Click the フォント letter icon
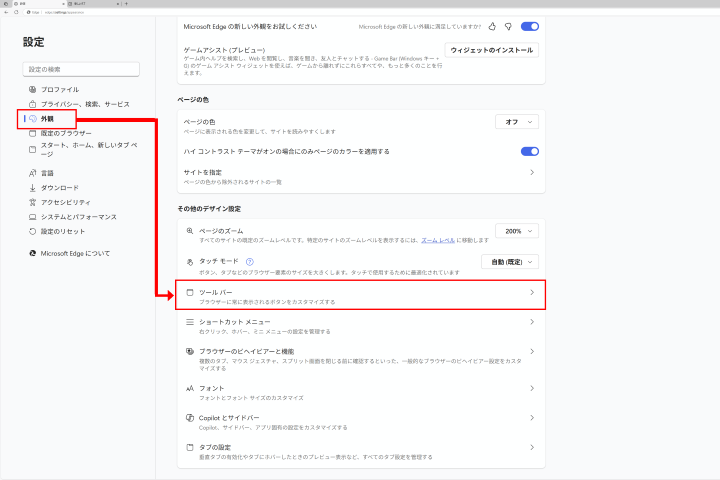720x480 pixels. (x=190, y=388)
